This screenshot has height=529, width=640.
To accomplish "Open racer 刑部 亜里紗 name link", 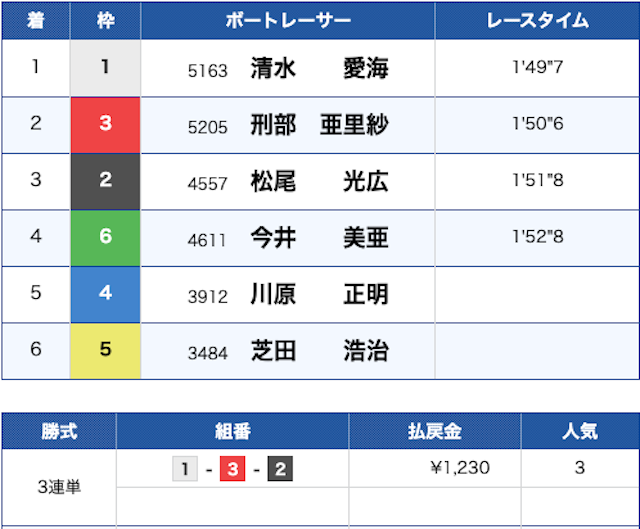I will 318,125.
